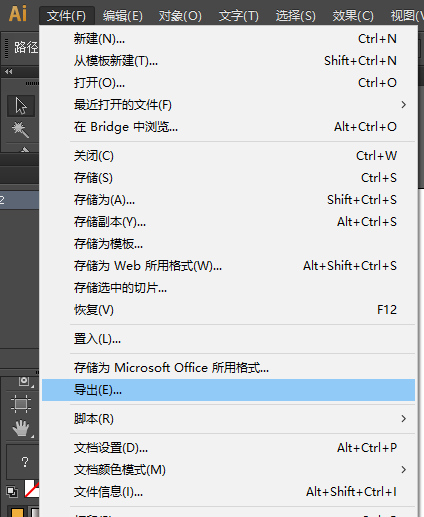Click the question mark tool icon
Image resolution: width=424 pixels, height=517 pixels.
[x=24, y=462]
